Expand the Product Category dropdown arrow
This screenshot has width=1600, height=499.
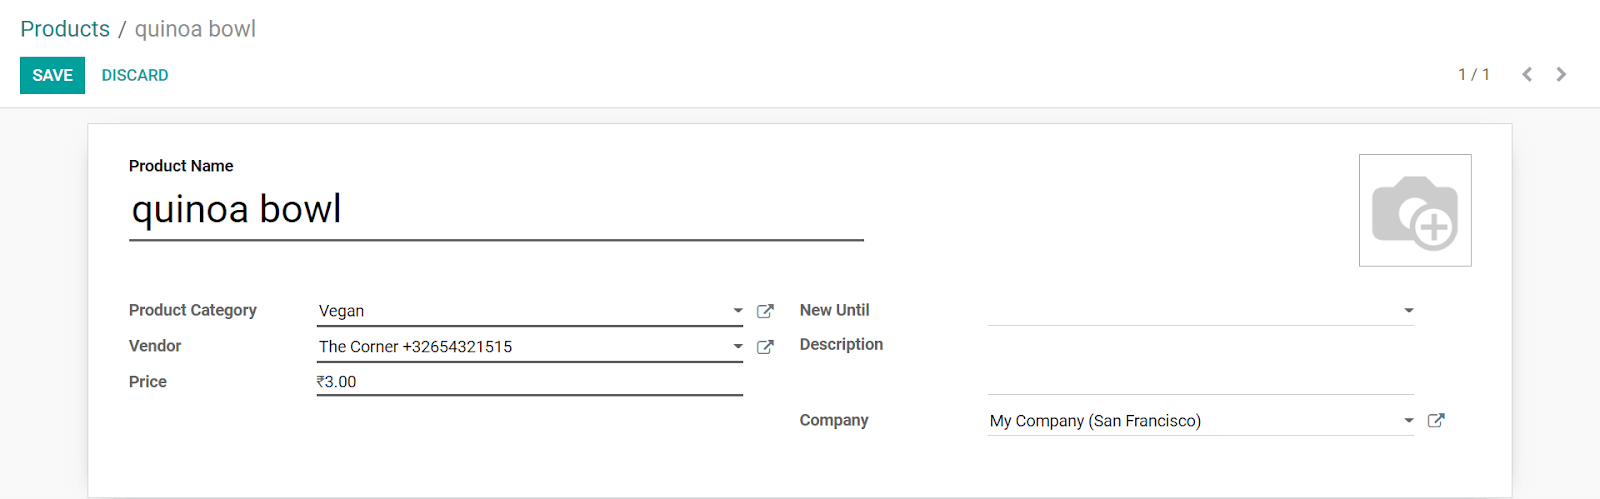738,311
